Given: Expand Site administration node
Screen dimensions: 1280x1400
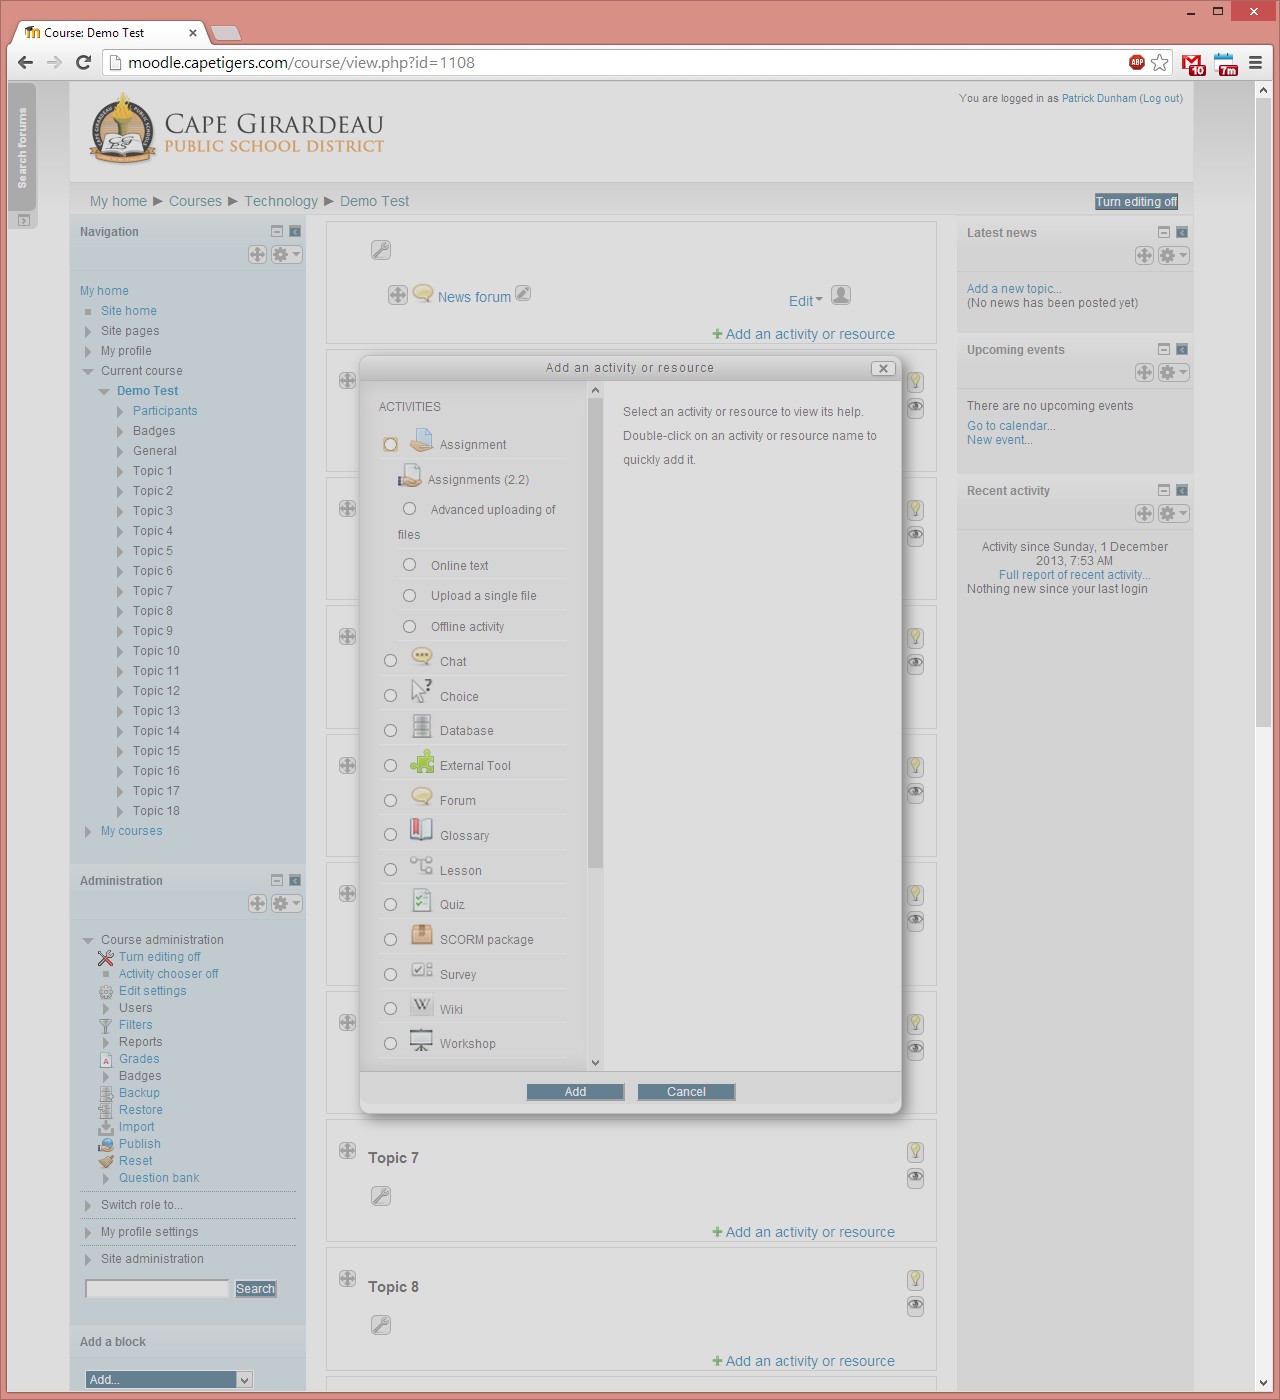Looking at the screenshot, I should pyautogui.click(x=88, y=1259).
